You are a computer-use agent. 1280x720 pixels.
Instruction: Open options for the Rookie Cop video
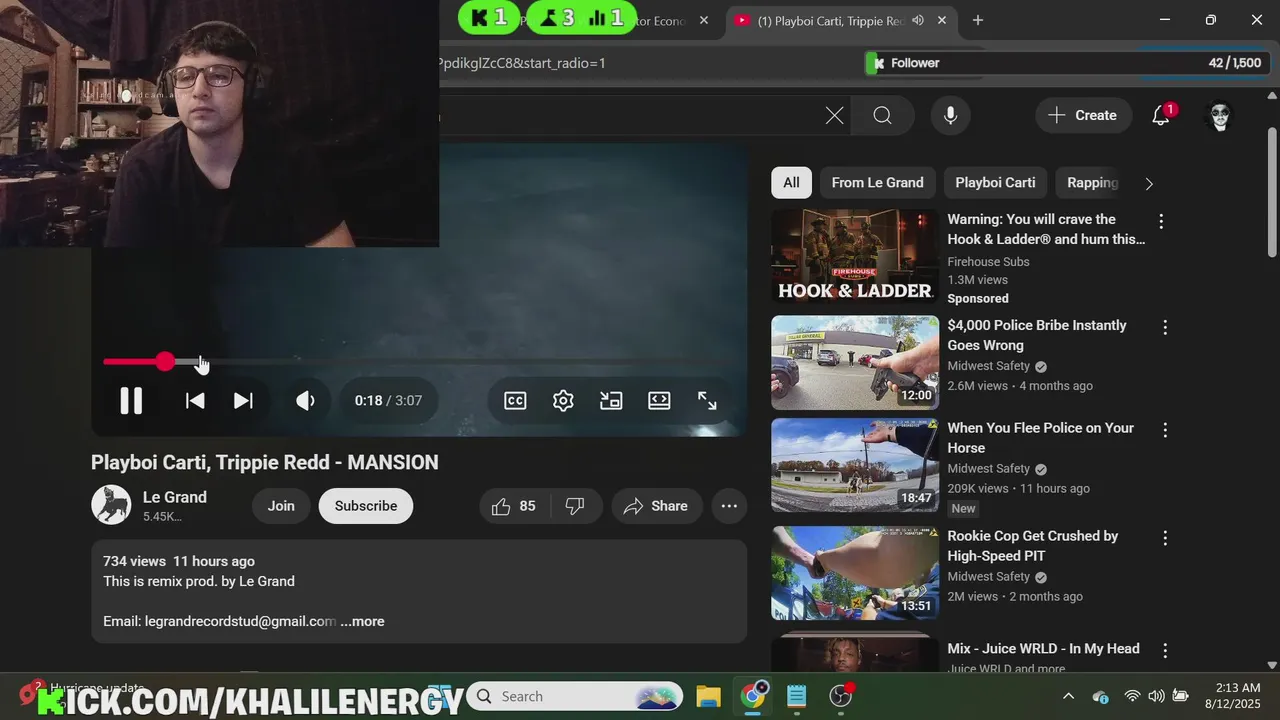click(x=1165, y=538)
